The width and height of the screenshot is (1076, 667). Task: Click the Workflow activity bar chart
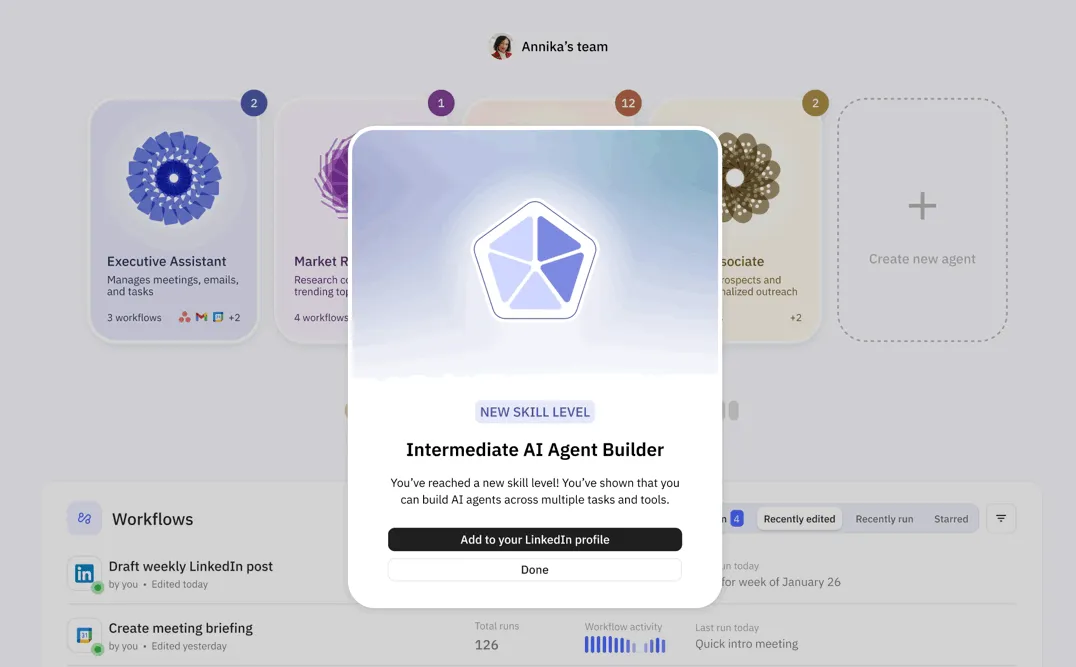click(x=625, y=644)
